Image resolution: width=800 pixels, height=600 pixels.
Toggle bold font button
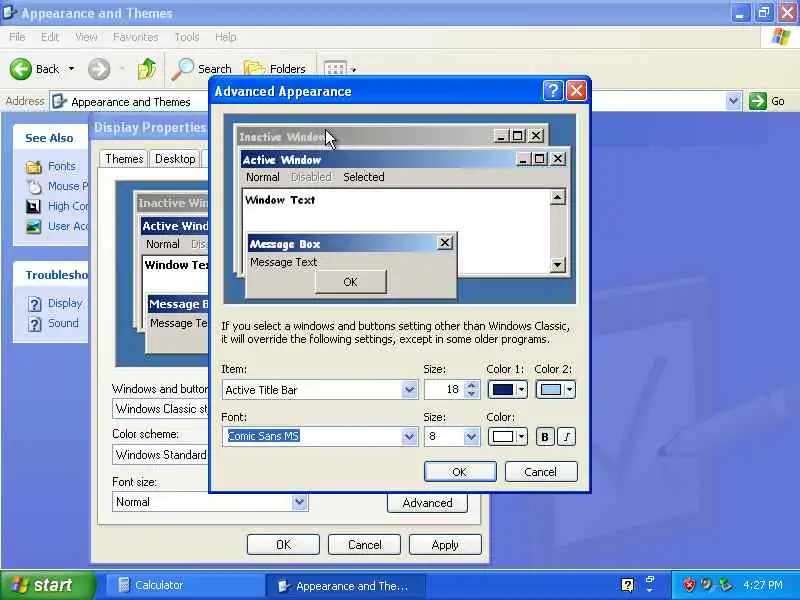(x=545, y=437)
